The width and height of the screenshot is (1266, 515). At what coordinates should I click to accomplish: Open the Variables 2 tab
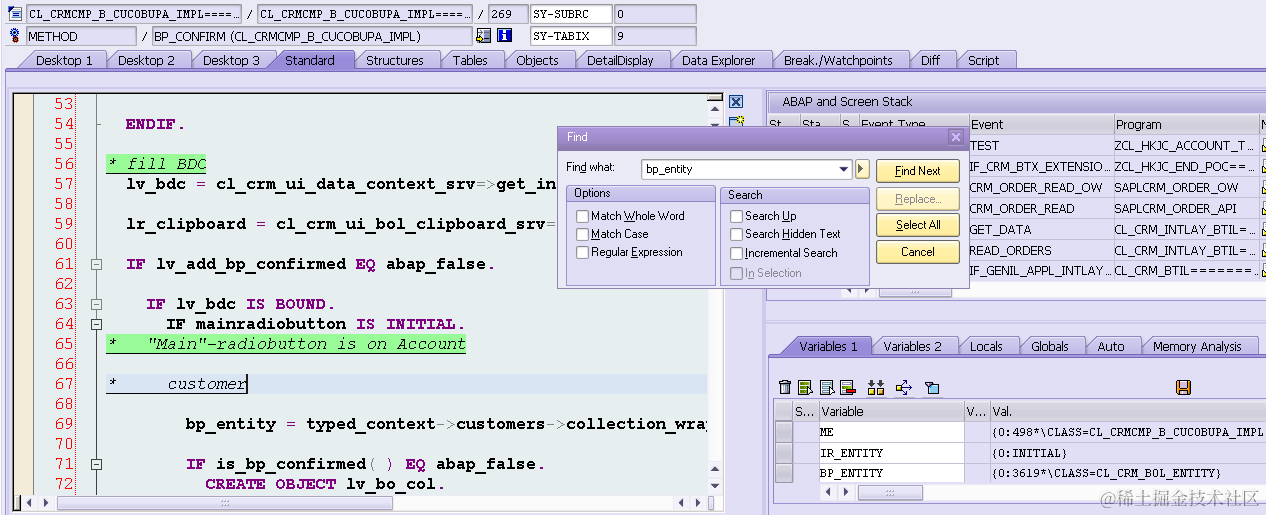(912, 346)
